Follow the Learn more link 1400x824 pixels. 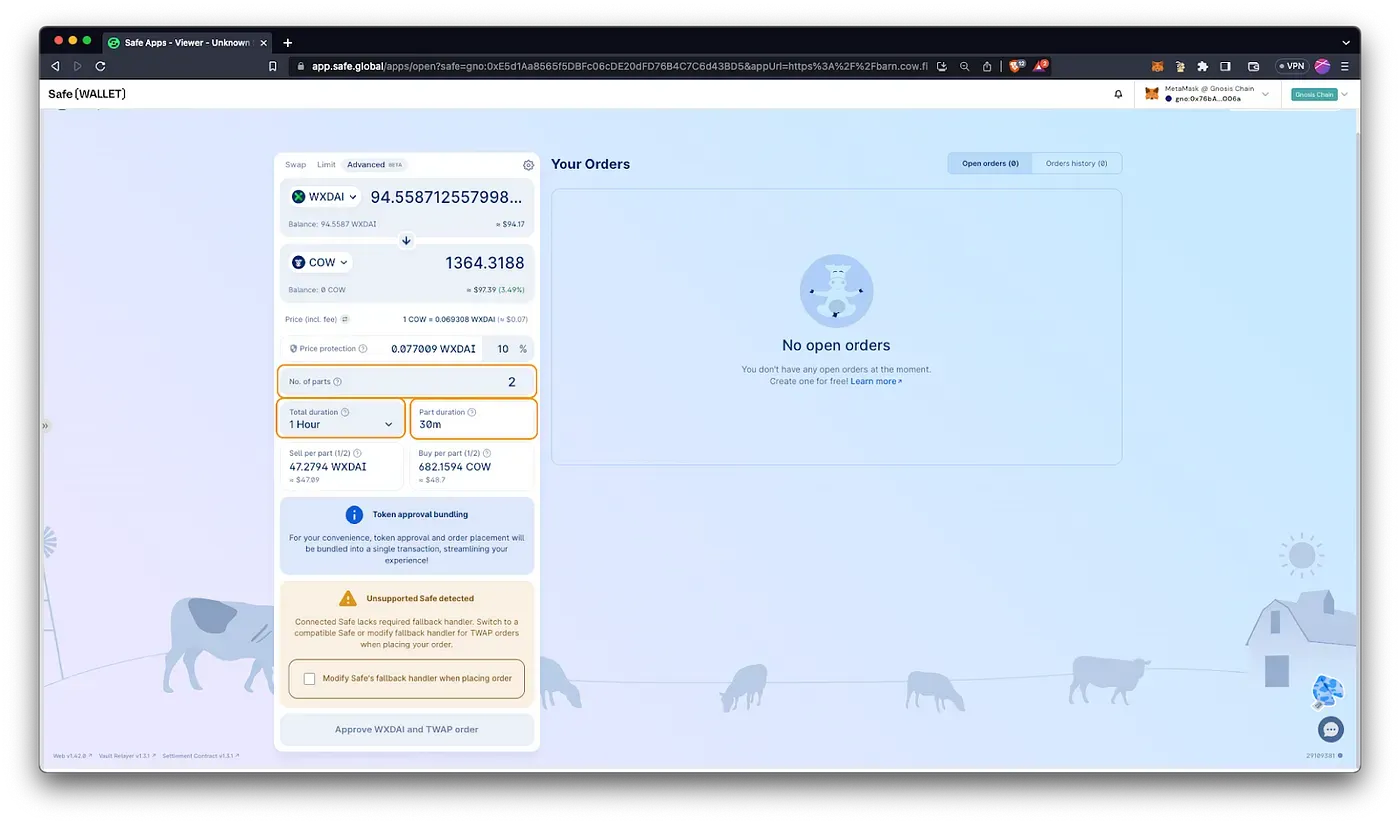876,381
